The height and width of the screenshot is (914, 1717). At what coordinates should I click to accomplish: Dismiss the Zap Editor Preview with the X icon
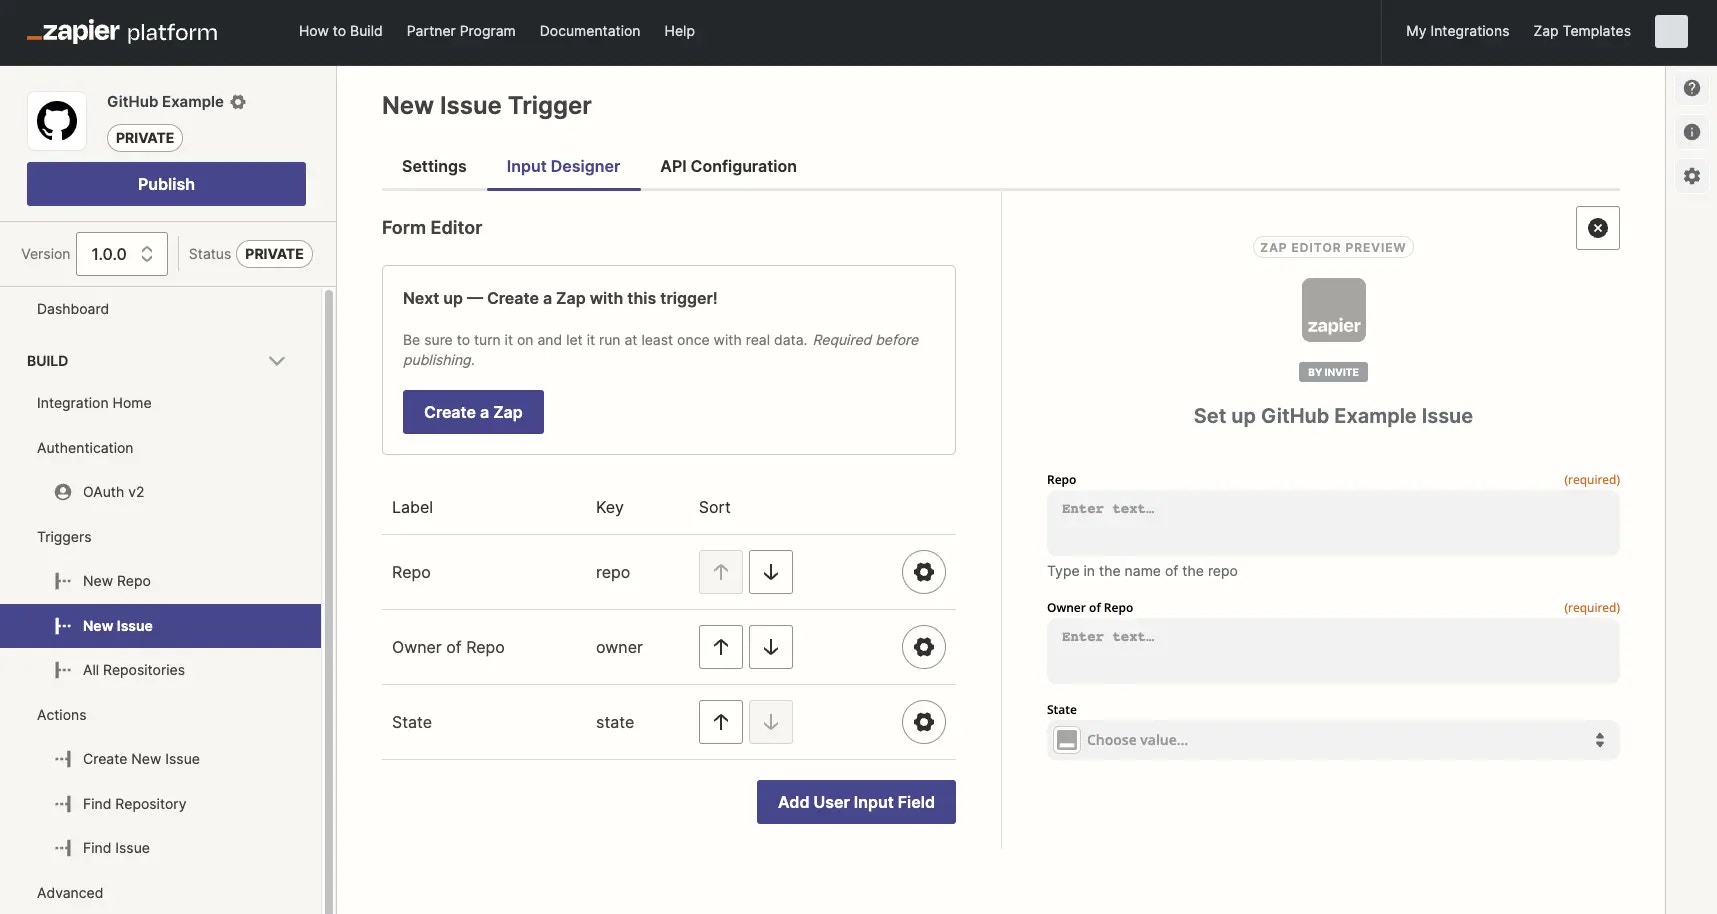point(1597,227)
